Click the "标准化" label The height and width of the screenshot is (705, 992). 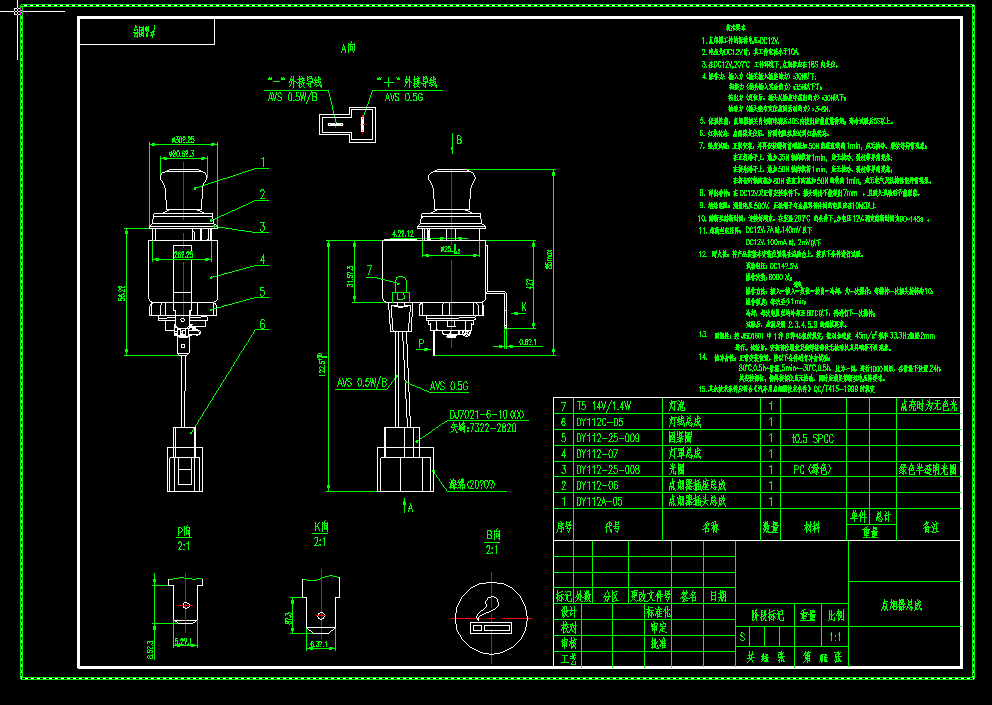(x=659, y=612)
